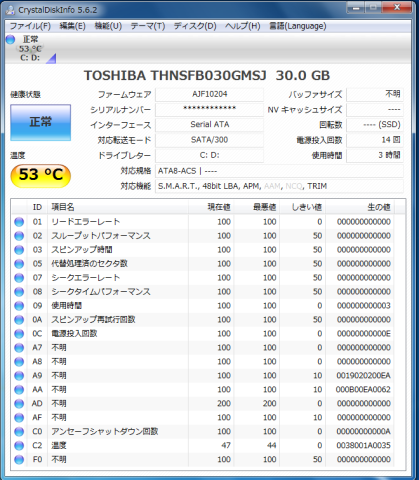Image resolution: width=419 pixels, height=480 pixels.
Task: Click worst value 44 in row C2
Action: [x=272, y=446]
